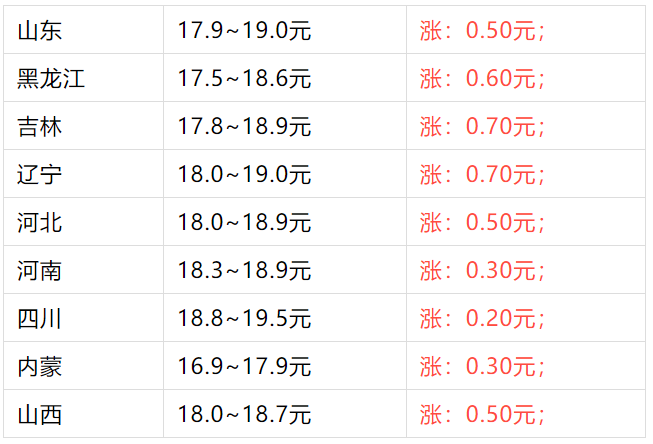
Task: Select price range 18.3~18.9元
Action: [x=245, y=270]
